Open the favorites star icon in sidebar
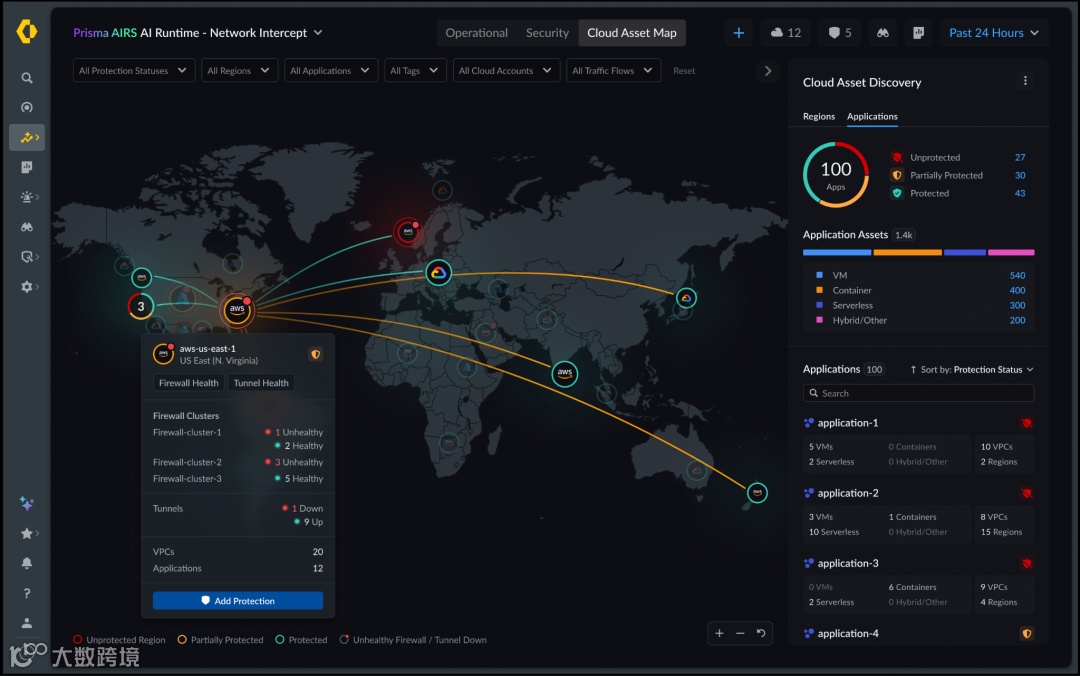The height and width of the screenshot is (676, 1080). click(27, 533)
